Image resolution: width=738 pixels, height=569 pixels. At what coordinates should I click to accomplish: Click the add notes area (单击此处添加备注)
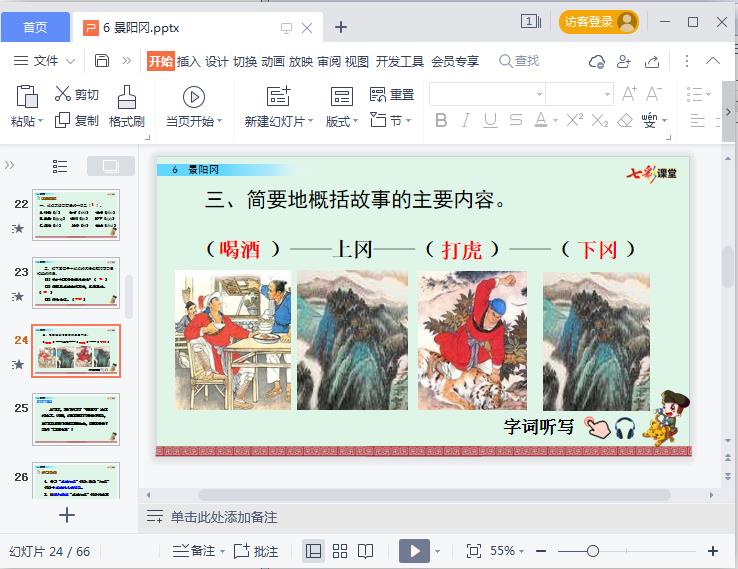[224, 517]
